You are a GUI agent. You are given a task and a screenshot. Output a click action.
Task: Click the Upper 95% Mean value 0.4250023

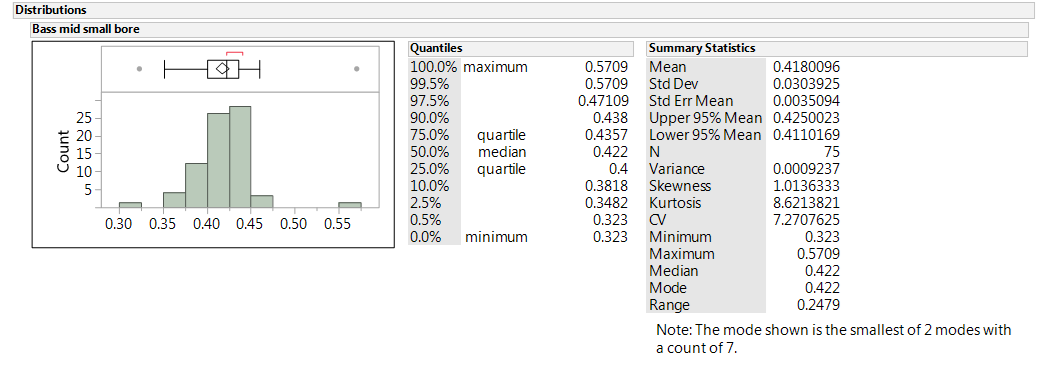click(x=806, y=118)
